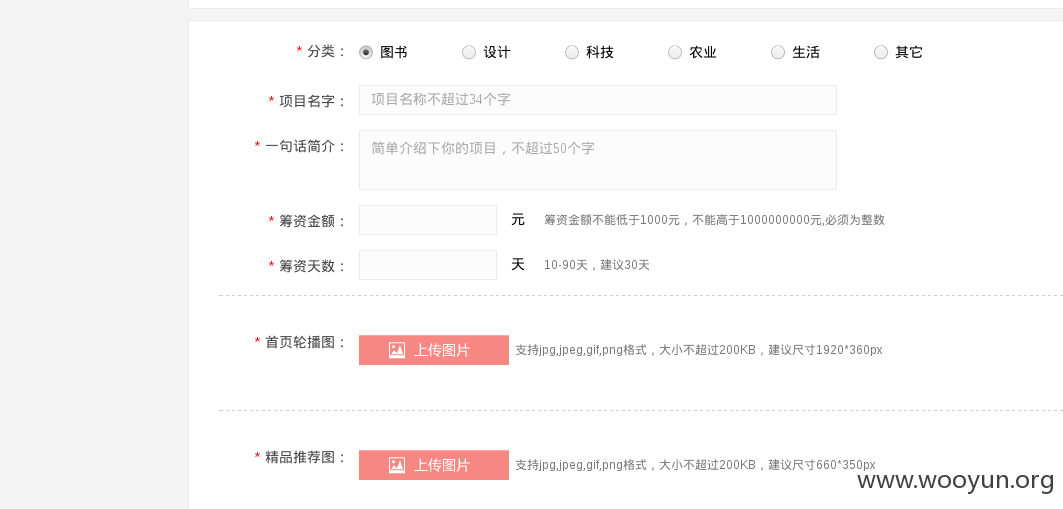Click the 首页轮播图 field label
This screenshot has width=1063, height=509.
[x=306, y=342]
